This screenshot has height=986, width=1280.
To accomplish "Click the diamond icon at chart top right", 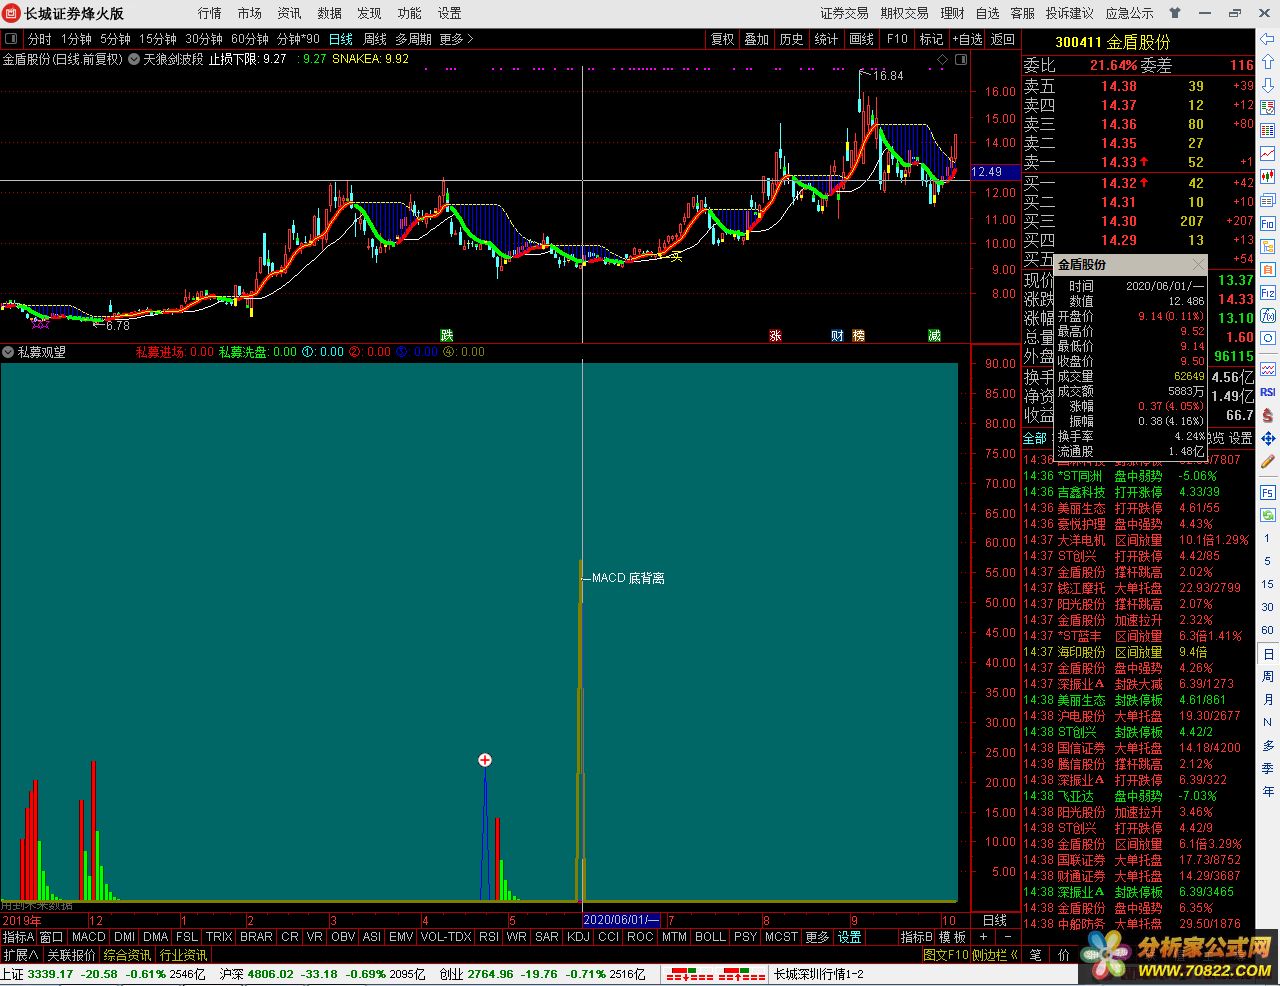I will 942,60.
